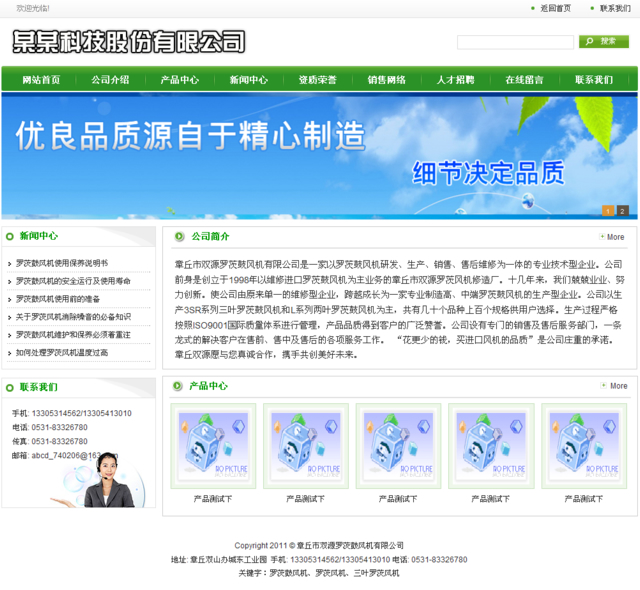Open the first product thumbnail image
The width and height of the screenshot is (640, 590).
coord(212,446)
